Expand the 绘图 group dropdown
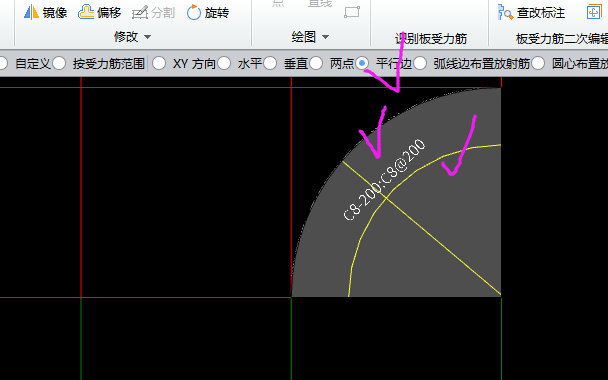Image resolution: width=608 pixels, height=380 pixels. [310, 37]
